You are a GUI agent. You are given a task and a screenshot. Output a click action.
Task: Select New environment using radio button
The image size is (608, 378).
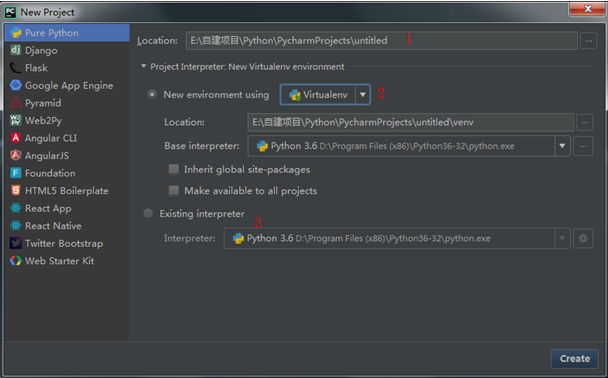pyautogui.click(x=152, y=94)
